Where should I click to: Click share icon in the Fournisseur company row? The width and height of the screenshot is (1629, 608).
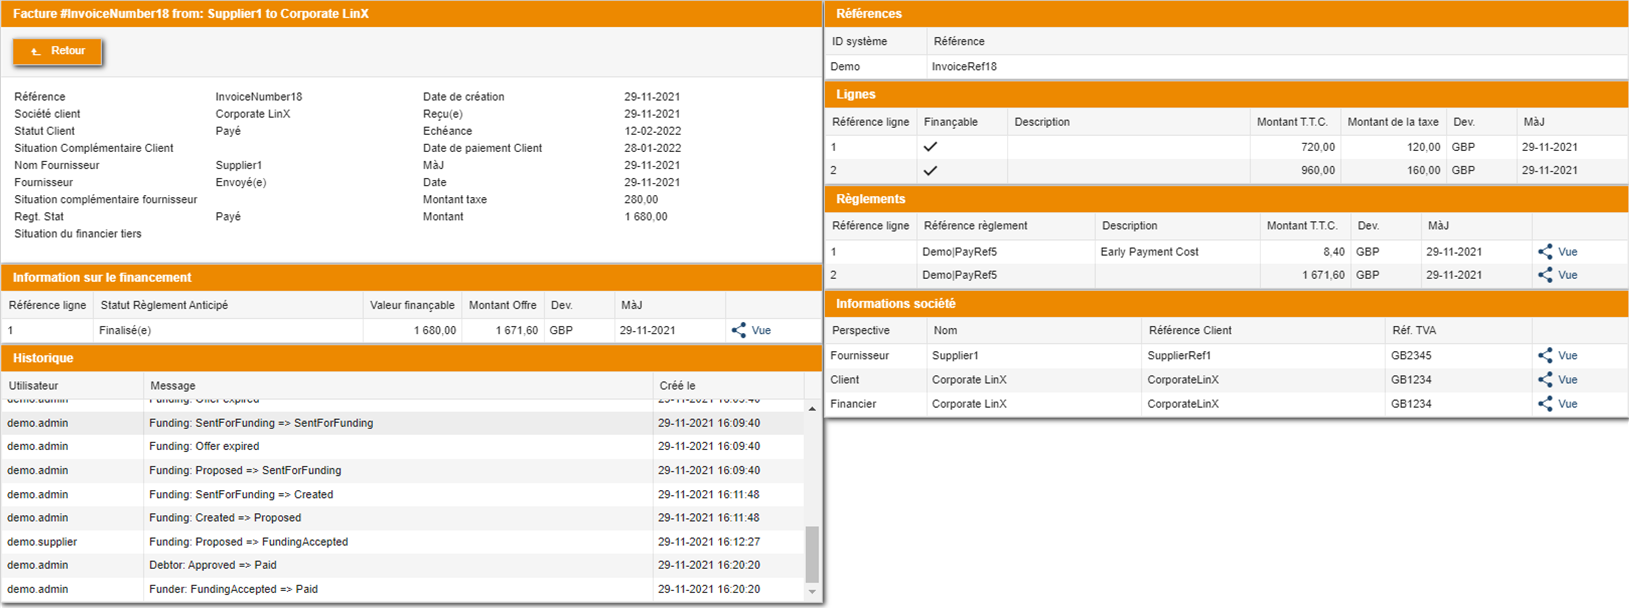(1545, 356)
